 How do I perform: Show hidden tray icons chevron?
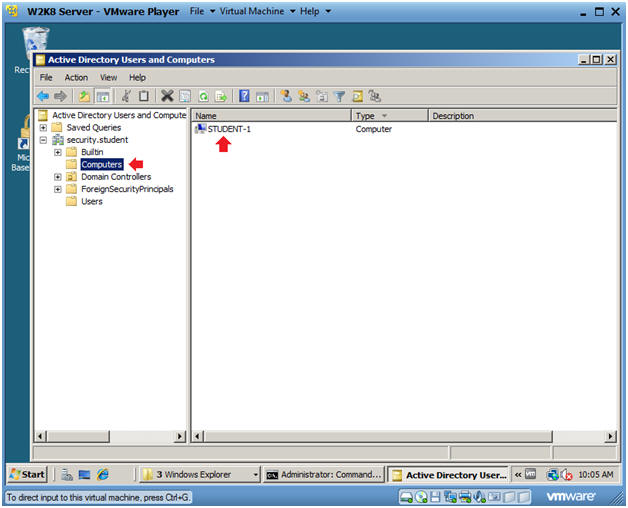coord(518,475)
